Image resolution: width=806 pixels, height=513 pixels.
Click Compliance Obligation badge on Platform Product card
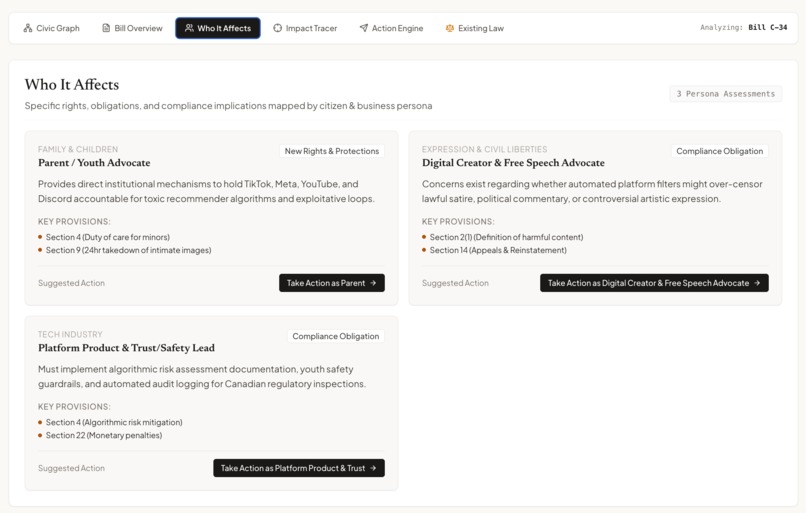(x=336, y=336)
